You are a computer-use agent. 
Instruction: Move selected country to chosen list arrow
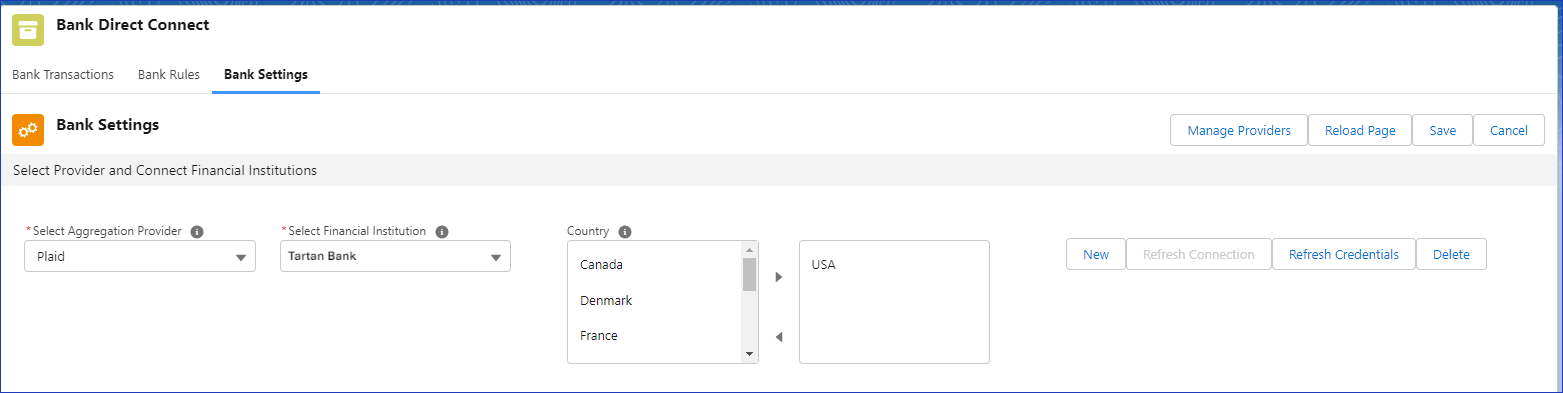[779, 277]
